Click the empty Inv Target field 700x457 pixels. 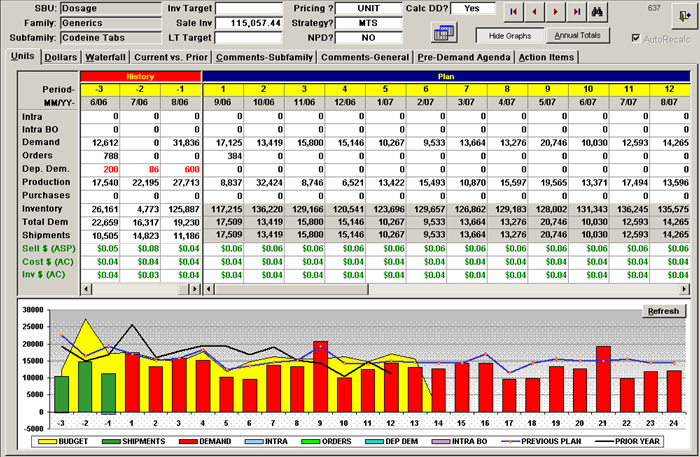249,8
